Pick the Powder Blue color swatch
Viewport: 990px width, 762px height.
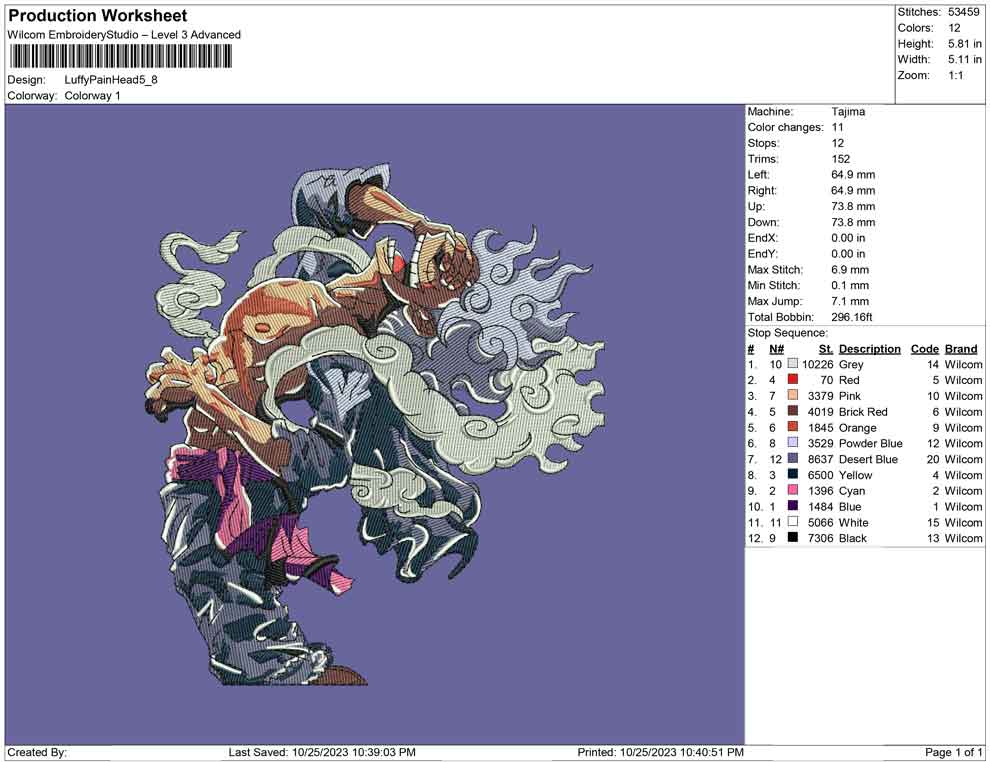[x=792, y=443]
